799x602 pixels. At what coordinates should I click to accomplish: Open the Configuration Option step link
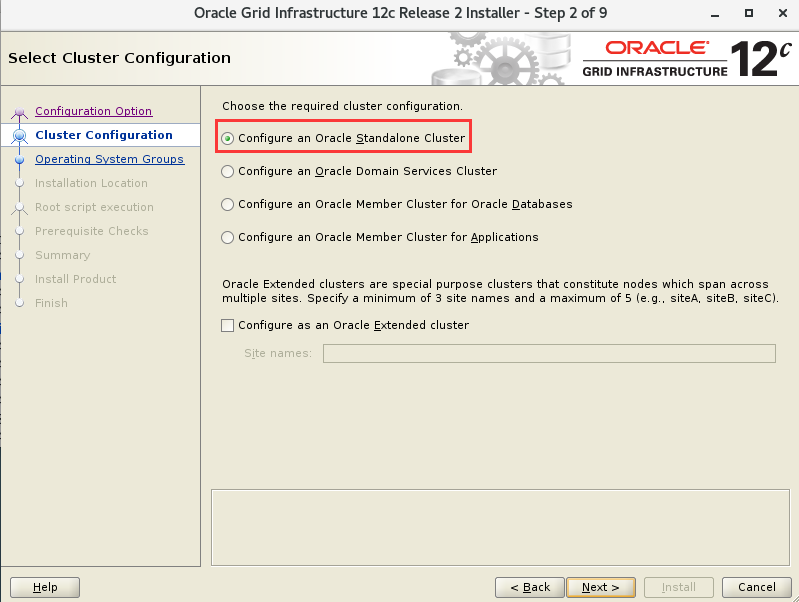93,111
